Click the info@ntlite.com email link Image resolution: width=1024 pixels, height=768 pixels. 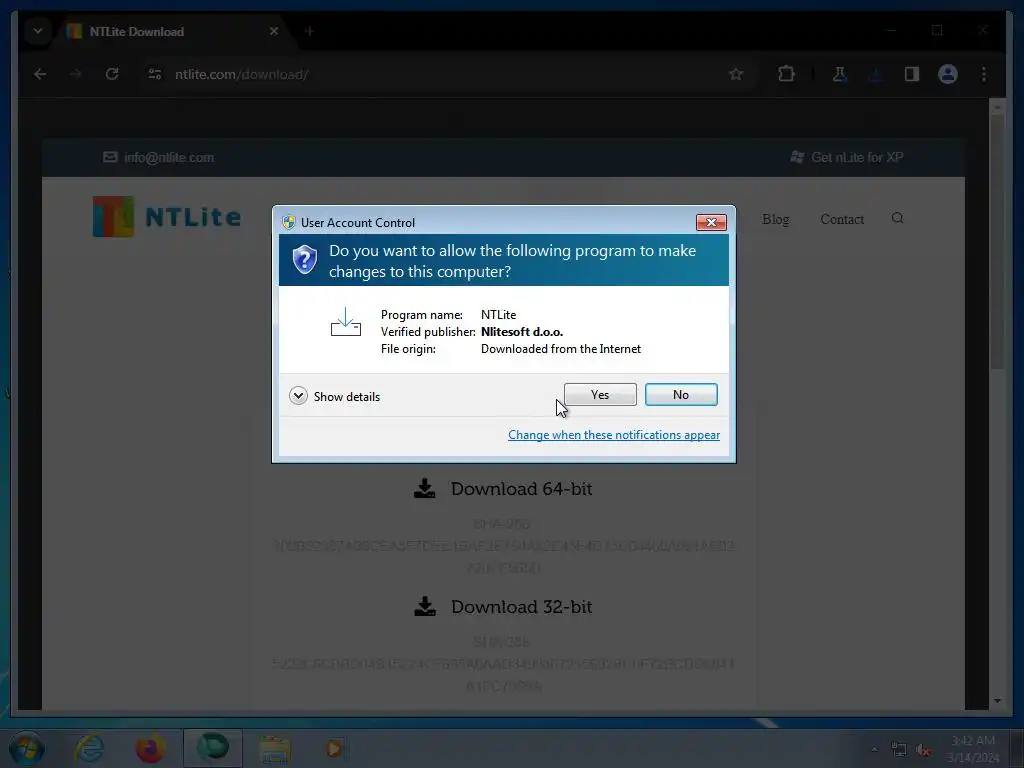tap(159, 157)
